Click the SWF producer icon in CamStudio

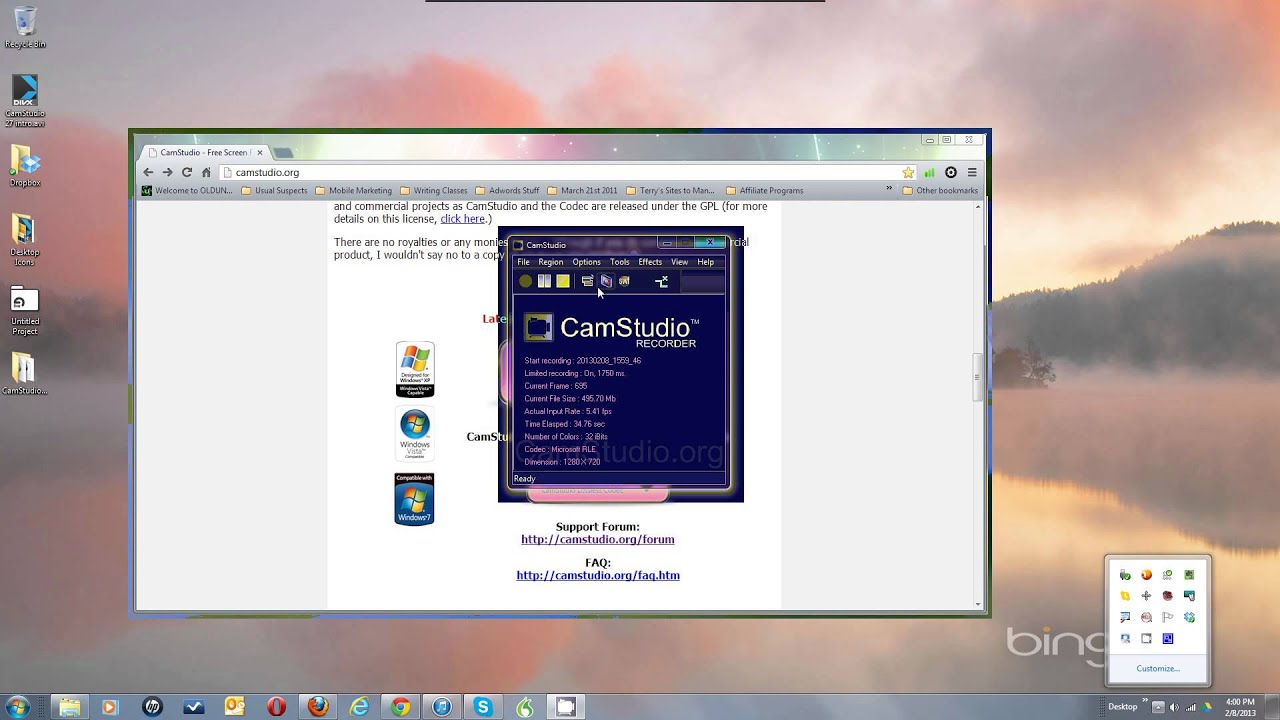coord(624,282)
